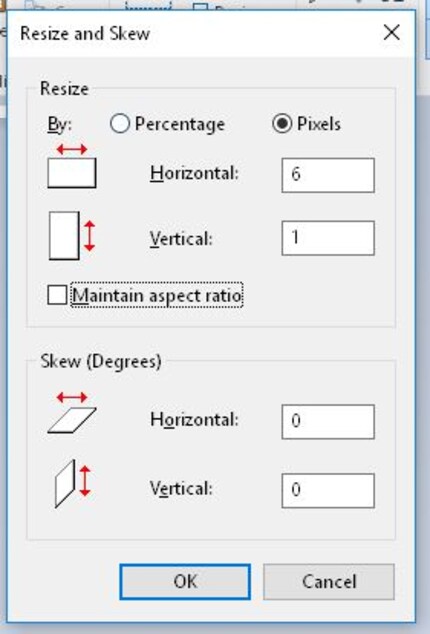The width and height of the screenshot is (430, 634).
Task: Click the Skew Vertical label
Action: coord(181,488)
